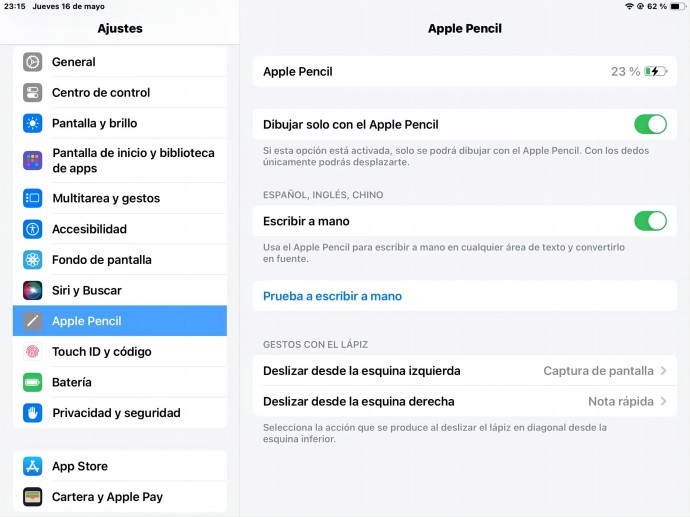Tap Prueba a escribir a mano link
The width and height of the screenshot is (690, 517).
coord(332,296)
